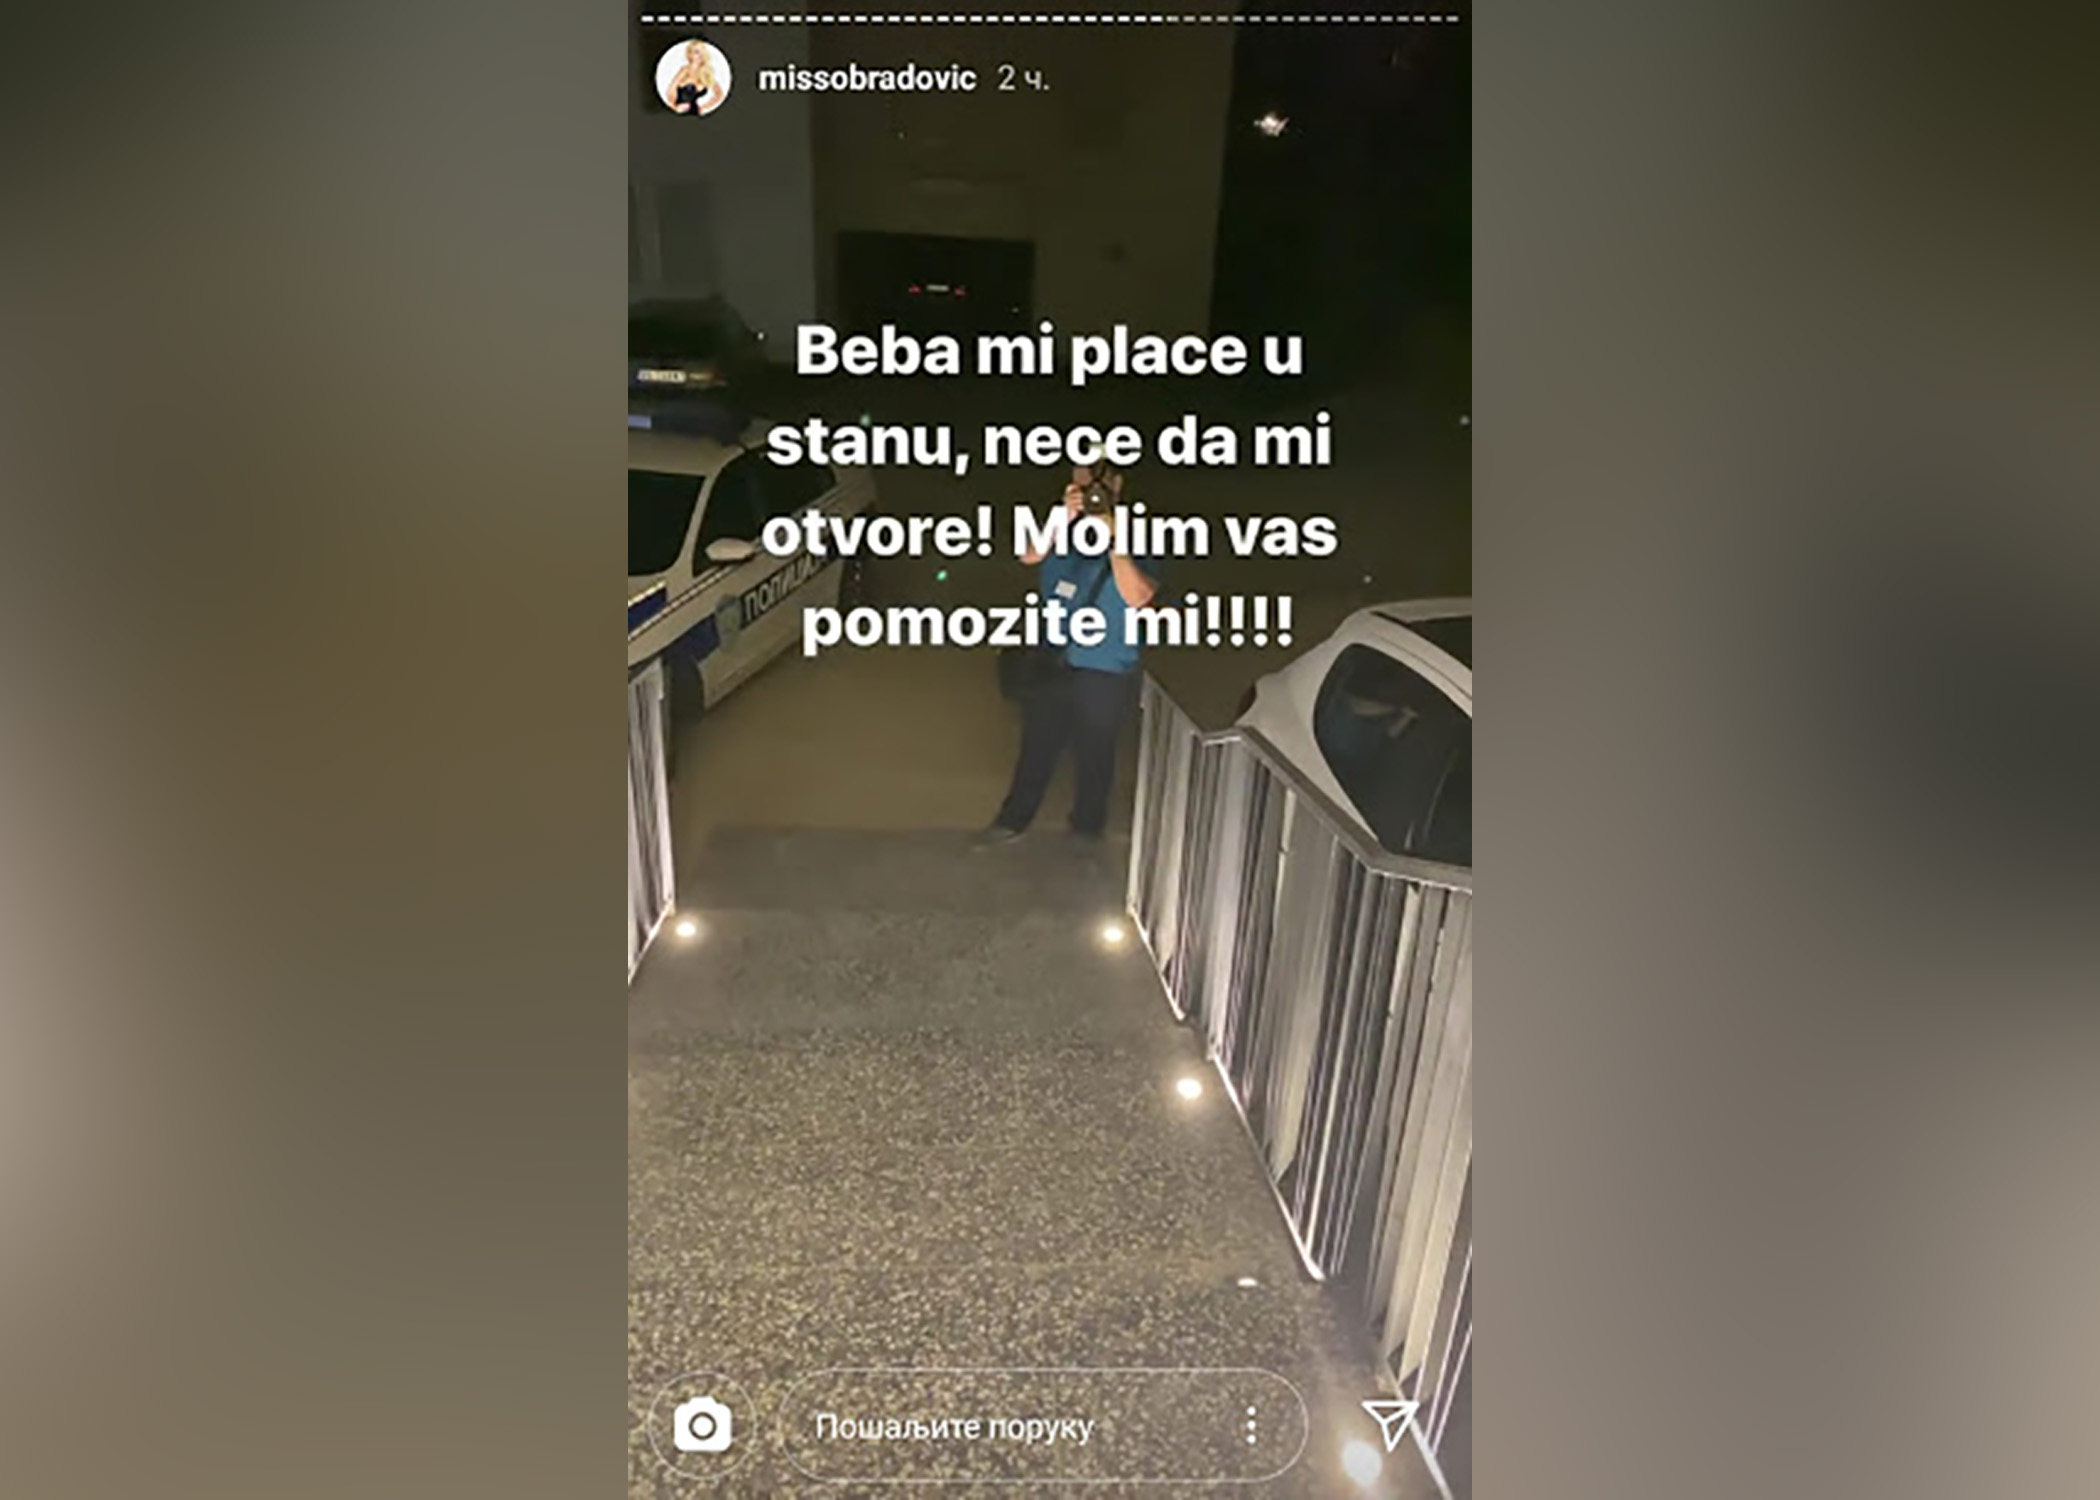This screenshot has height=1500, width=2100.
Task: Tap the dark building entrance door
Action: click(935, 282)
